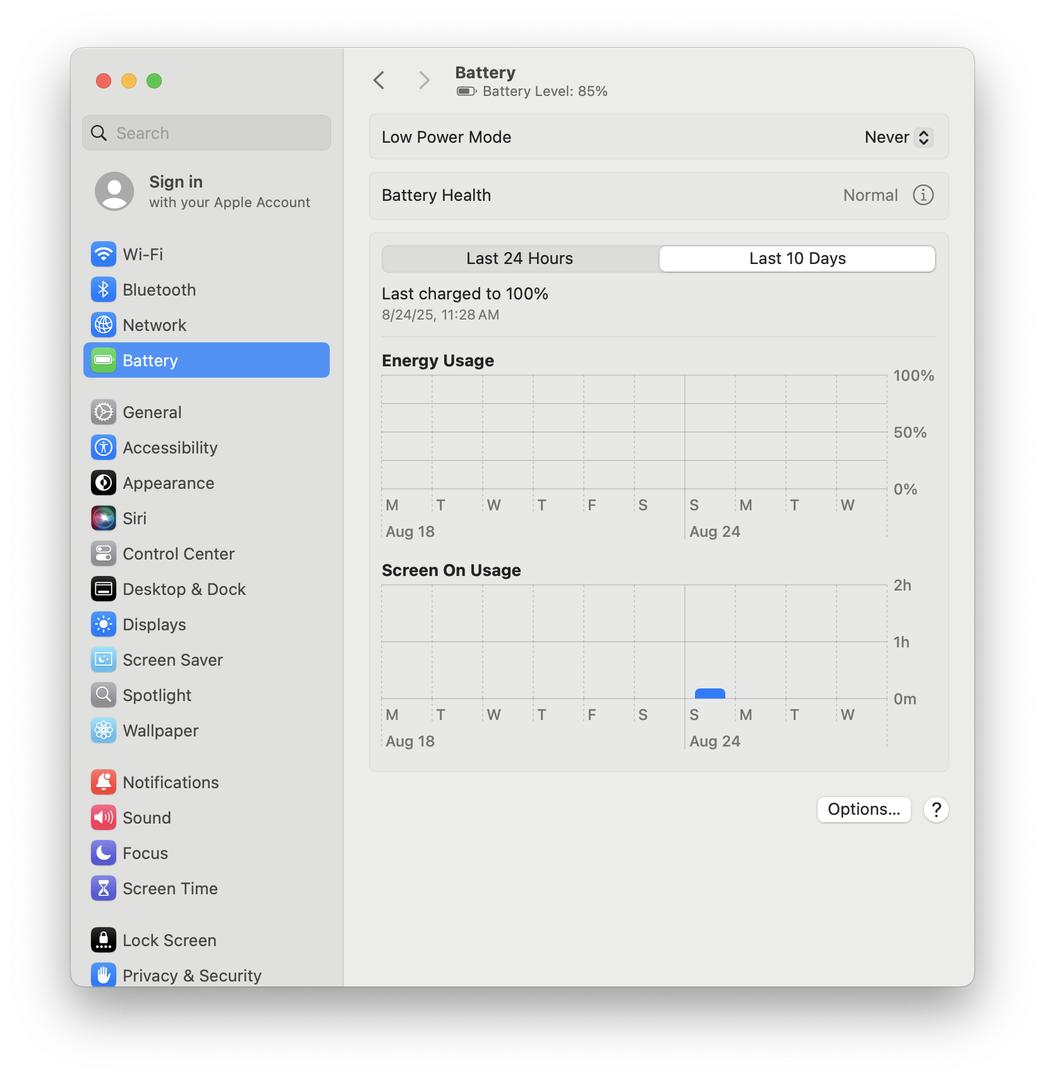Click the 'Normal' battery health value

coord(871,195)
